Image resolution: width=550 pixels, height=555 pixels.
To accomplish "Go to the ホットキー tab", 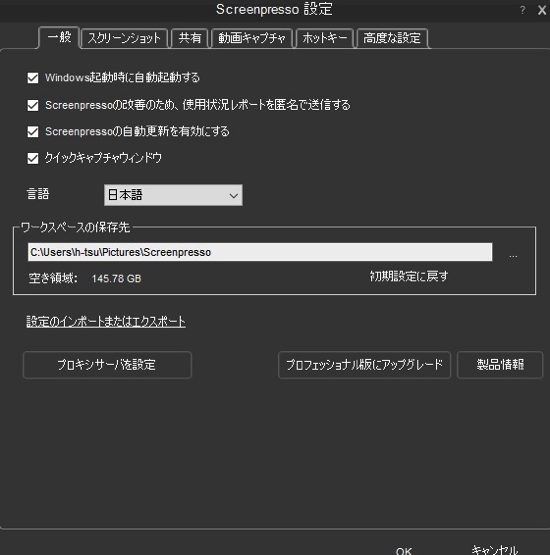I will click(x=325, y=38).
